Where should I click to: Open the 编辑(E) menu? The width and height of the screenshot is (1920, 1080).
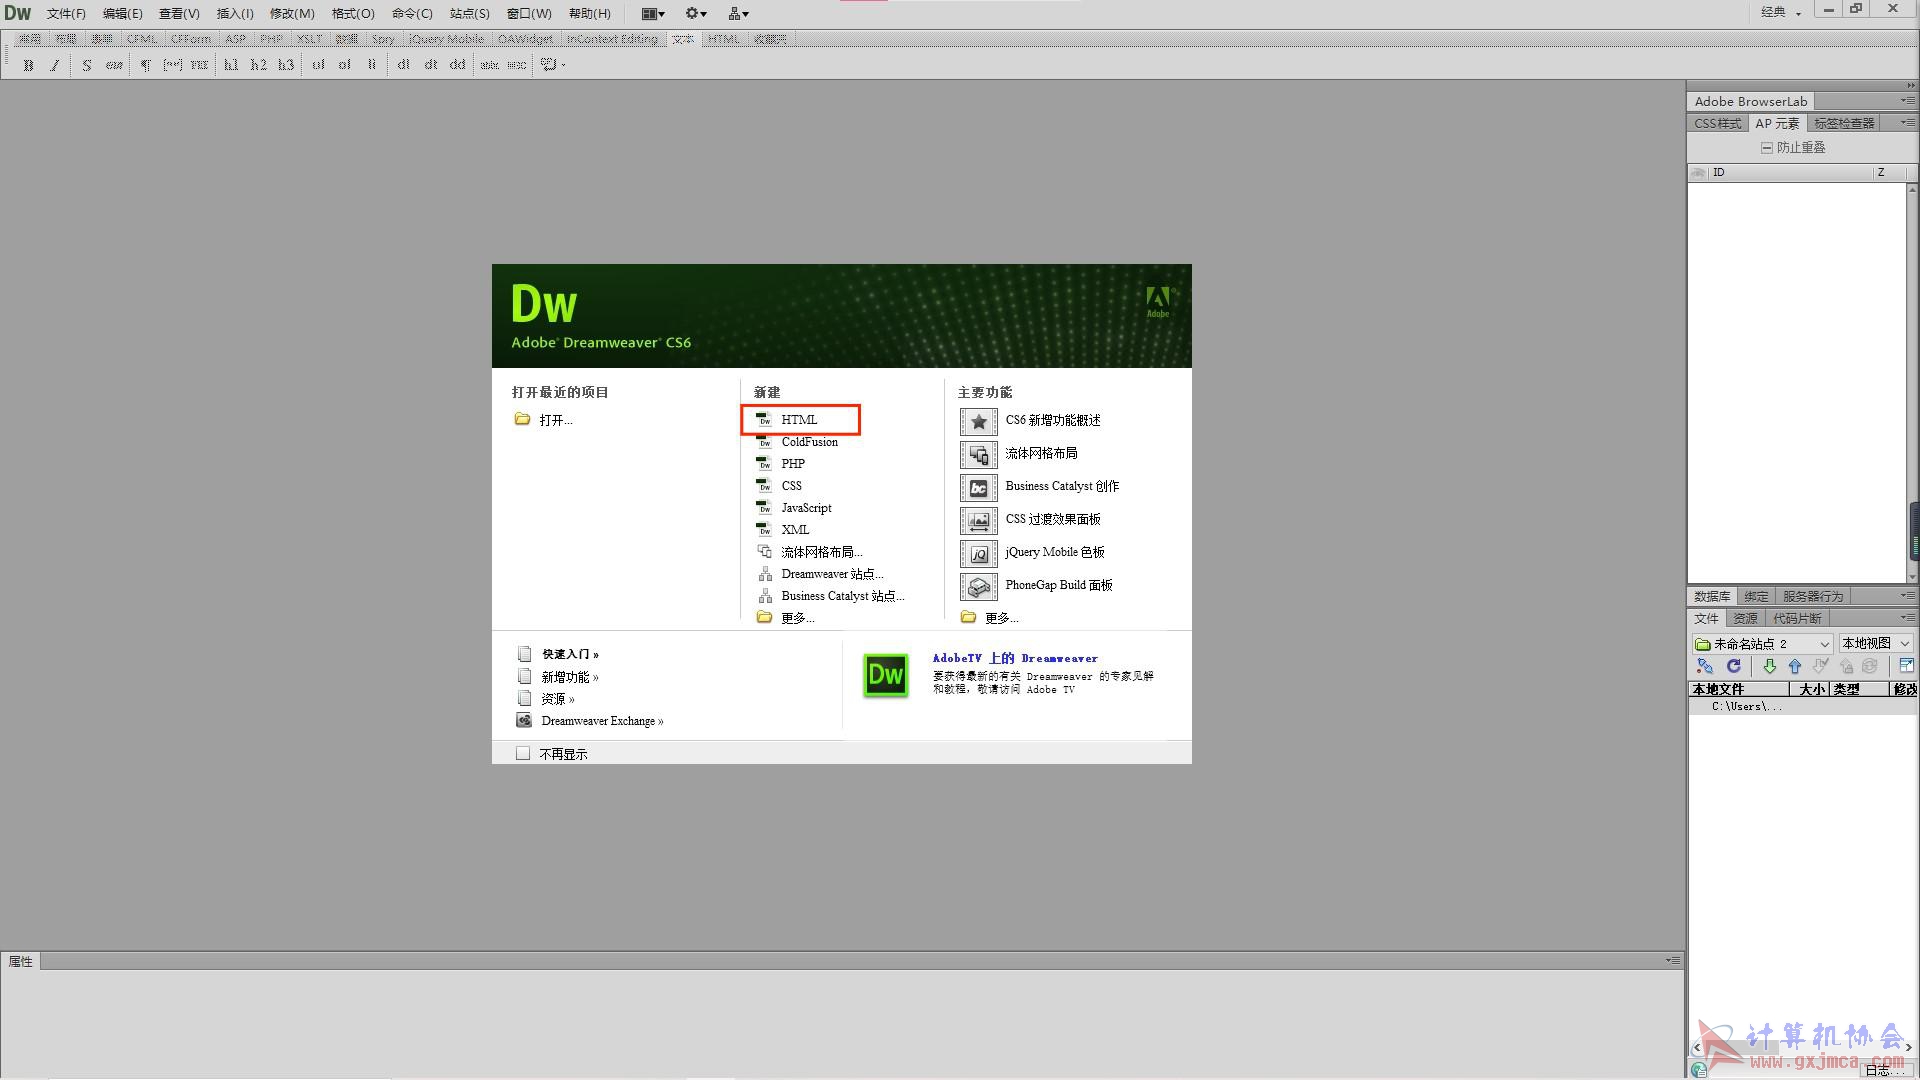122,13
